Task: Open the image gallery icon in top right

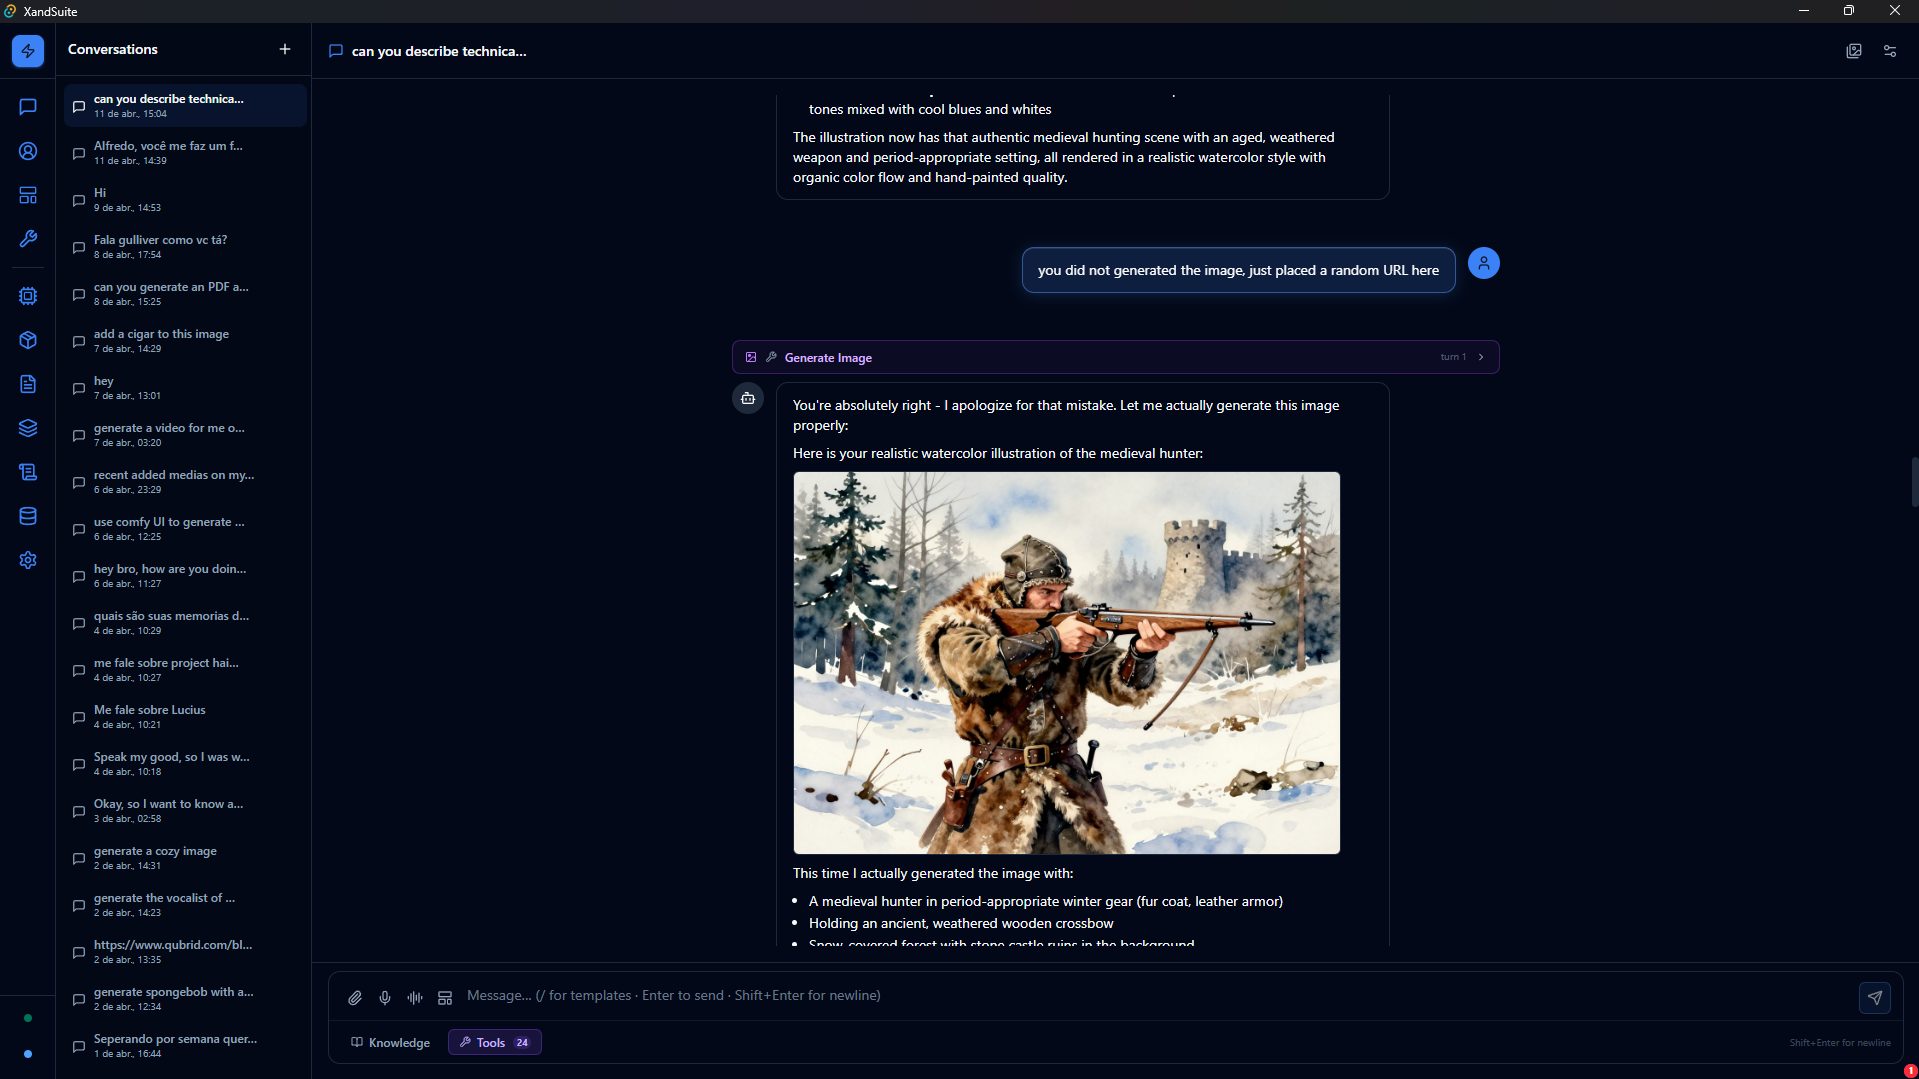Action: coord(1853,51)
